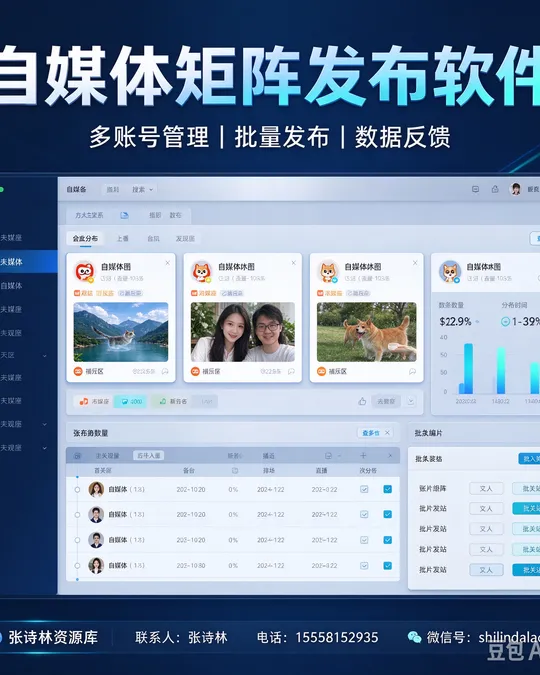Switch to the 会盒分布 tab
Image resolution: width=540 pixels, height=675 pixels.
[85, 238]
